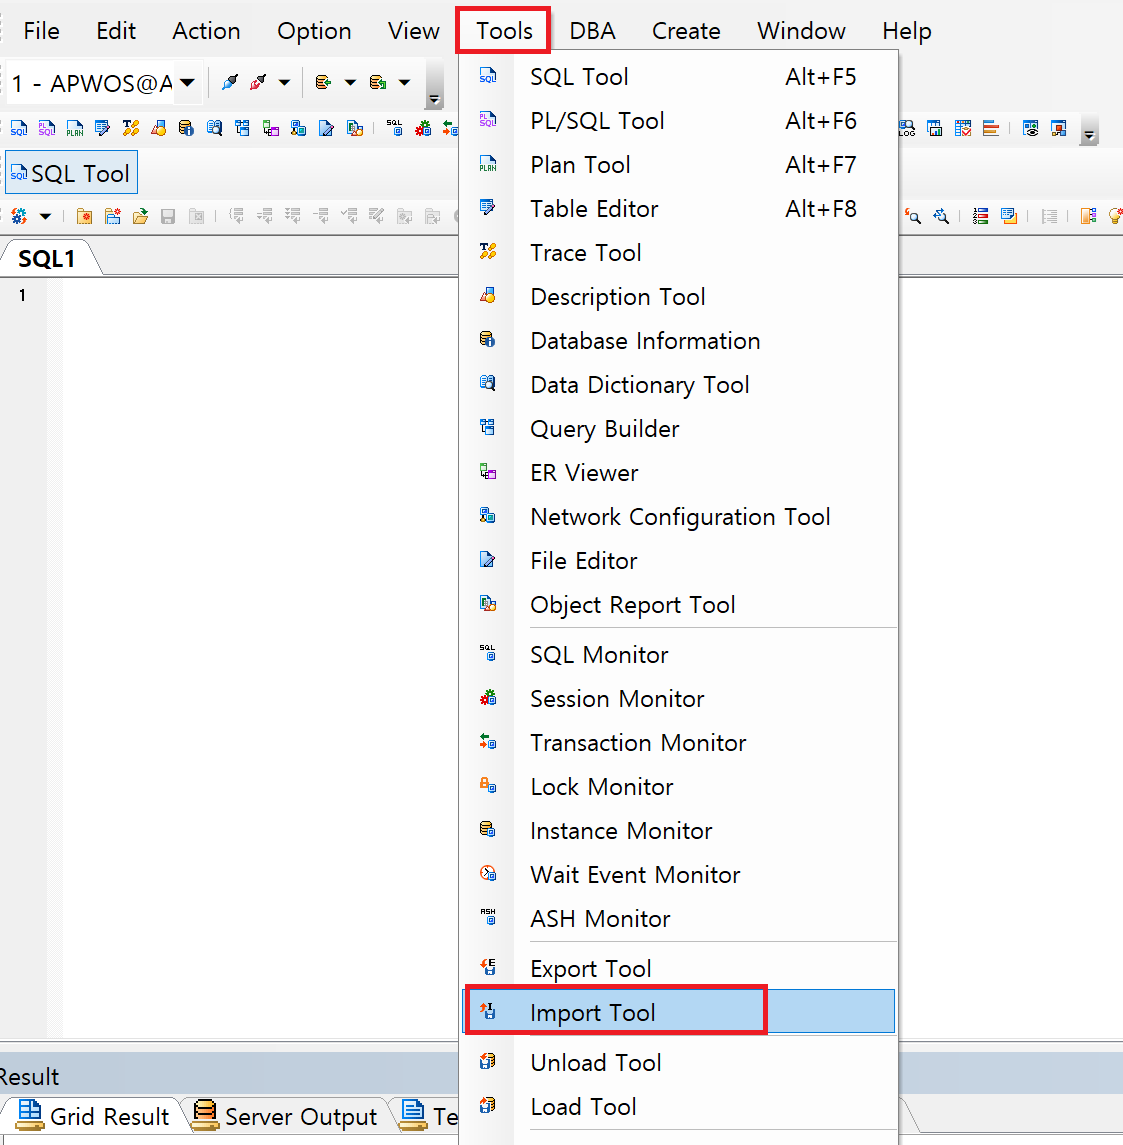
Task: Open Table Editor via the toolbar icon
Action: [x=102, y=129]
